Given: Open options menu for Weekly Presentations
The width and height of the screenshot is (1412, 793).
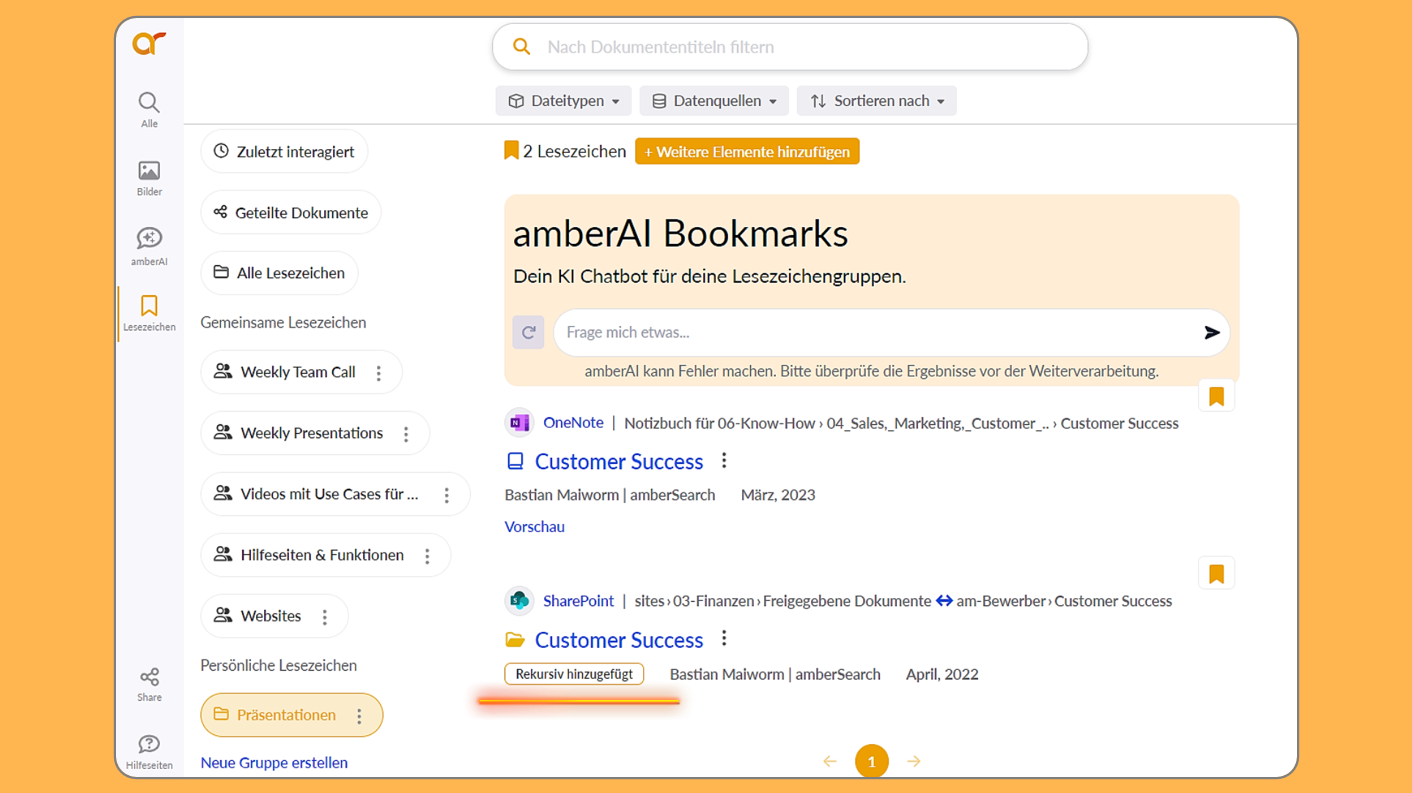Looking at the screenshot, I should pyautogui.click(x=406, y=434).
